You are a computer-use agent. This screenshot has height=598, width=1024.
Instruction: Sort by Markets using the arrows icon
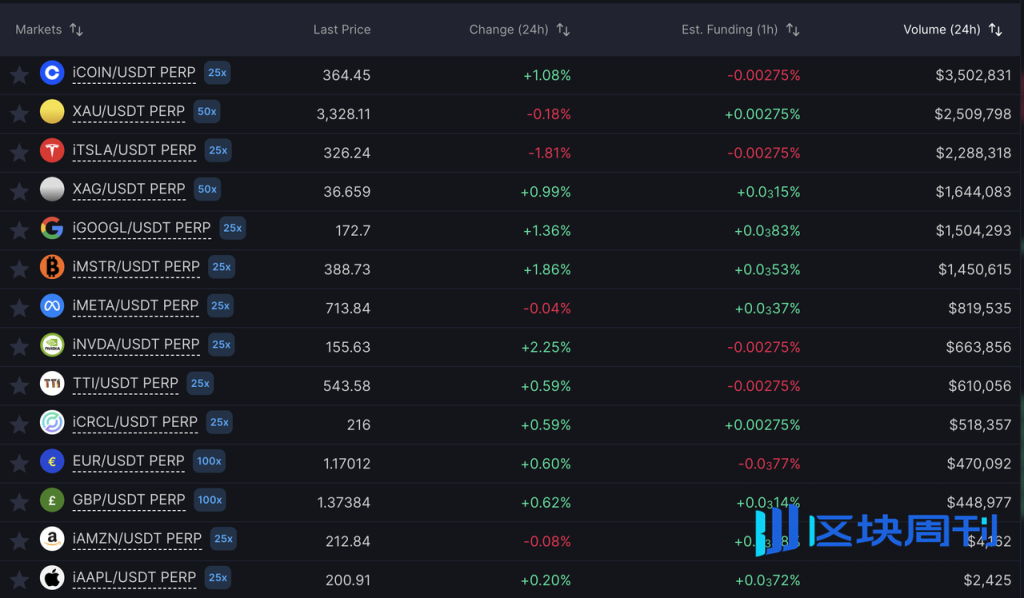tap(76, 29)
